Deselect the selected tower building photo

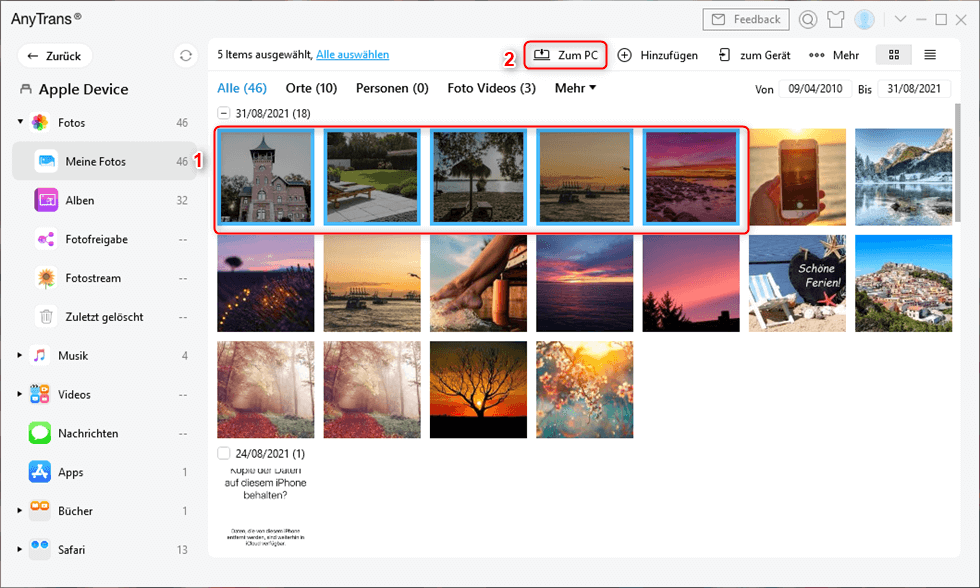coord(266,176)
